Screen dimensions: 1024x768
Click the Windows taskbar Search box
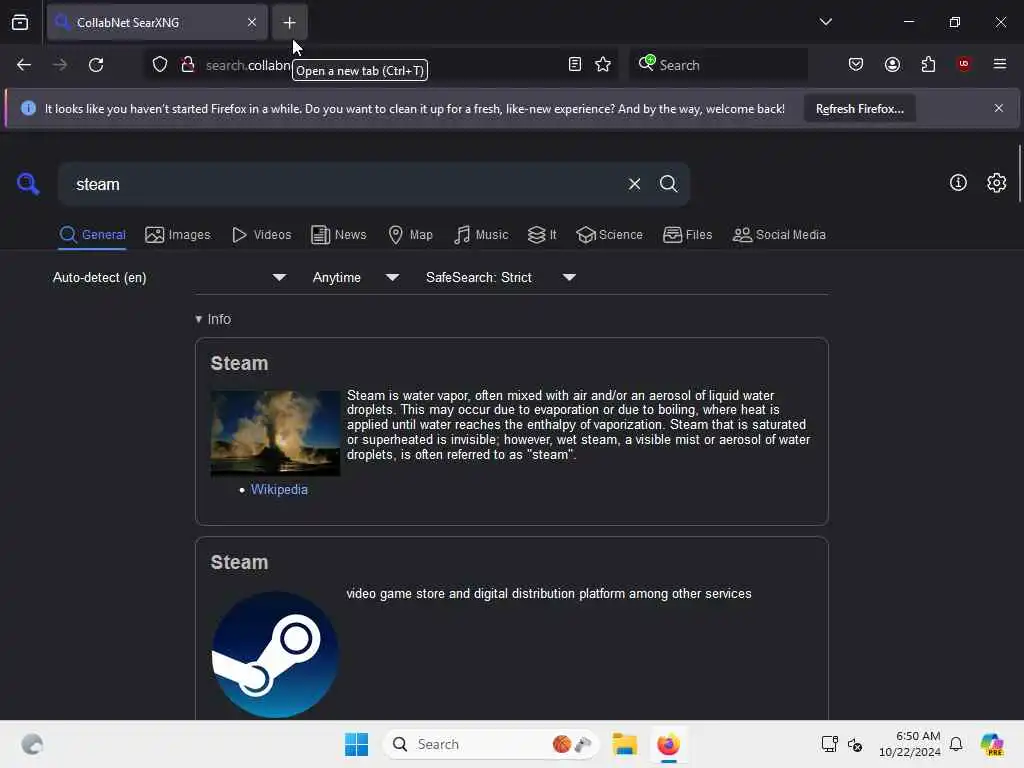(x=490, y=744)
